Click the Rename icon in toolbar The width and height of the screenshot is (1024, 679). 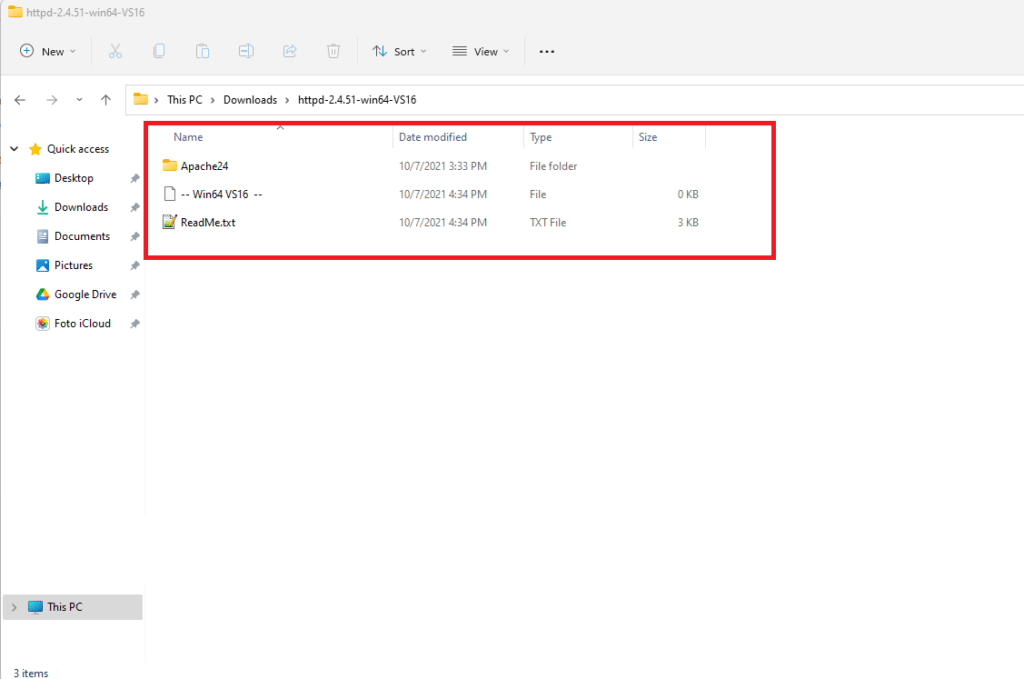tap(246, 51)
